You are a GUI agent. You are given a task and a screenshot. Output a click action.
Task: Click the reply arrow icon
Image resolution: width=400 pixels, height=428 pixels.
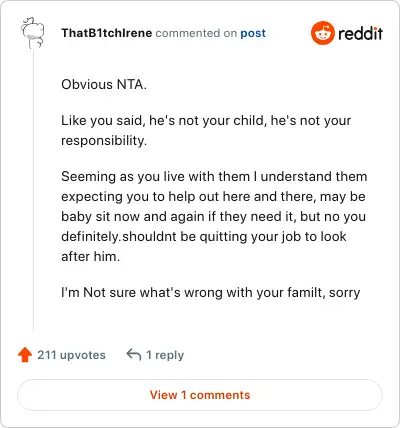134,354
